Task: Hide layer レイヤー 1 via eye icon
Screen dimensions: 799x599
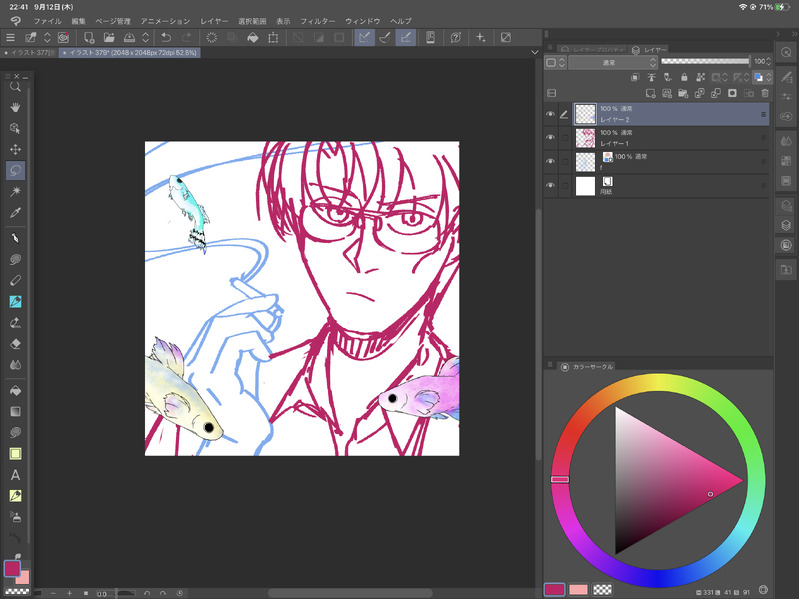Action: 550,138
